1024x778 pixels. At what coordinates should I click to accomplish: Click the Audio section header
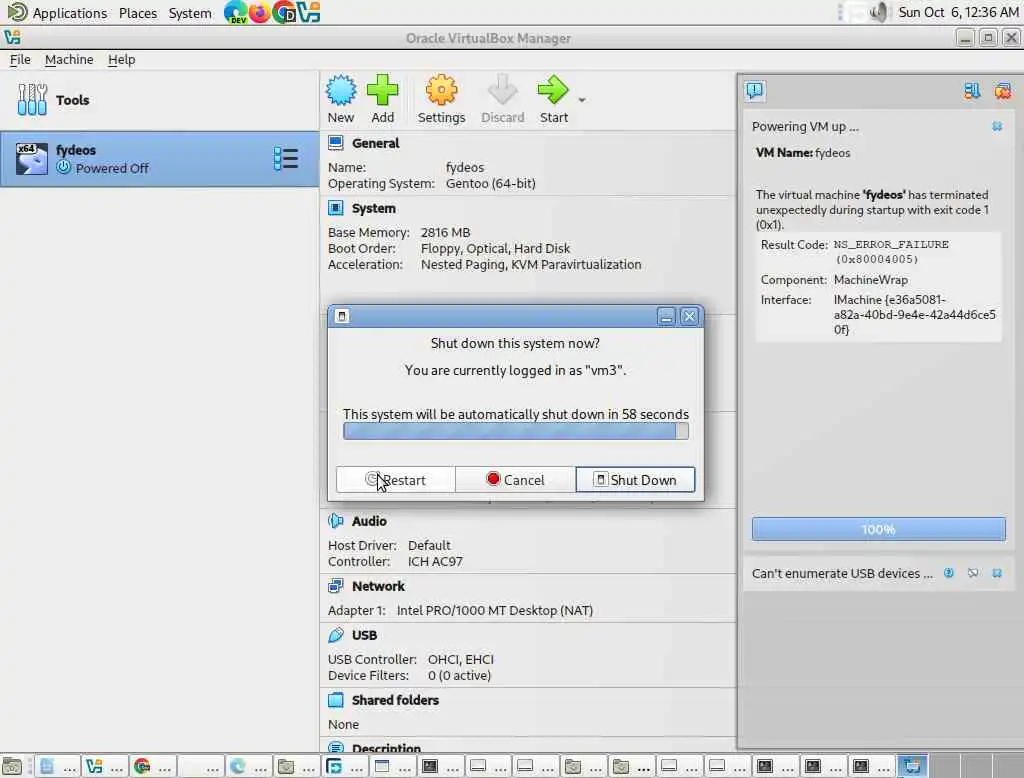click(369, 521)
